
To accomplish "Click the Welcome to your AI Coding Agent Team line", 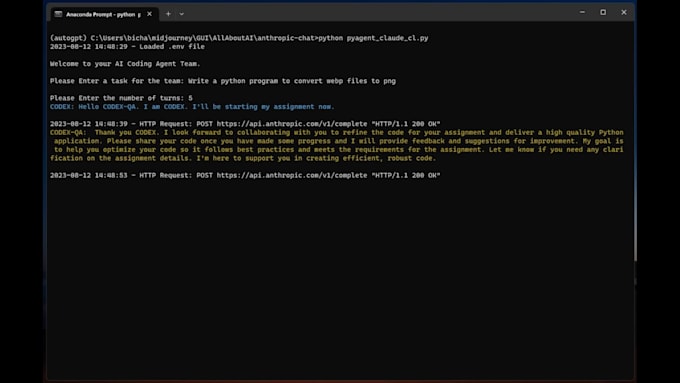I will [x=125, y=64].
